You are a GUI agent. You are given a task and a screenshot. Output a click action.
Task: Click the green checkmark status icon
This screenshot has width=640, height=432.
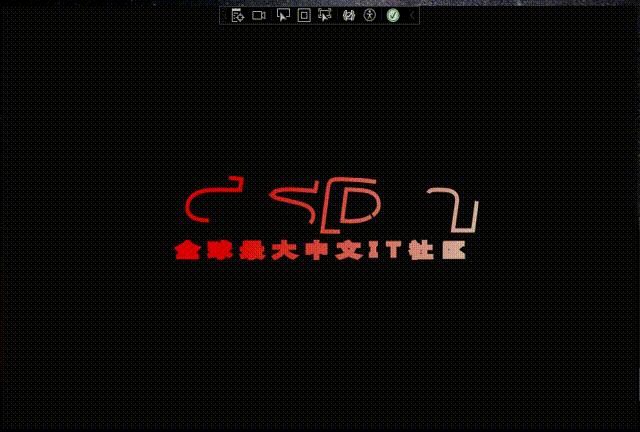pos(393,16)
